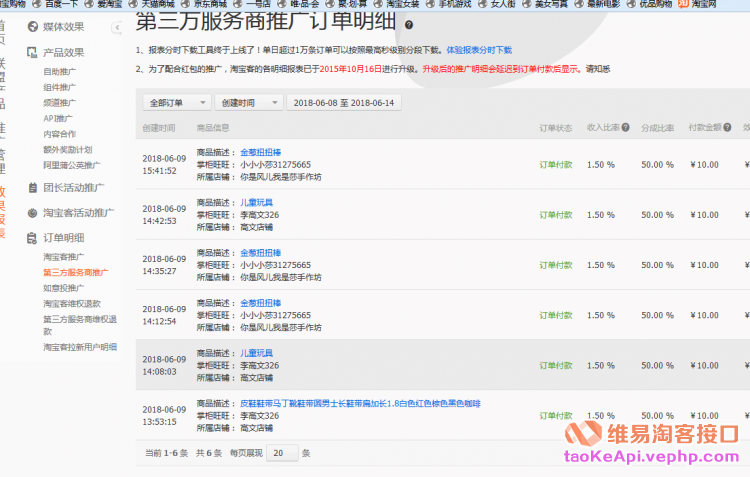Expand the 媒体效果 menu section
Viewport: 750px width, 477px height.
pyautogui.click(x=64, y=27)
